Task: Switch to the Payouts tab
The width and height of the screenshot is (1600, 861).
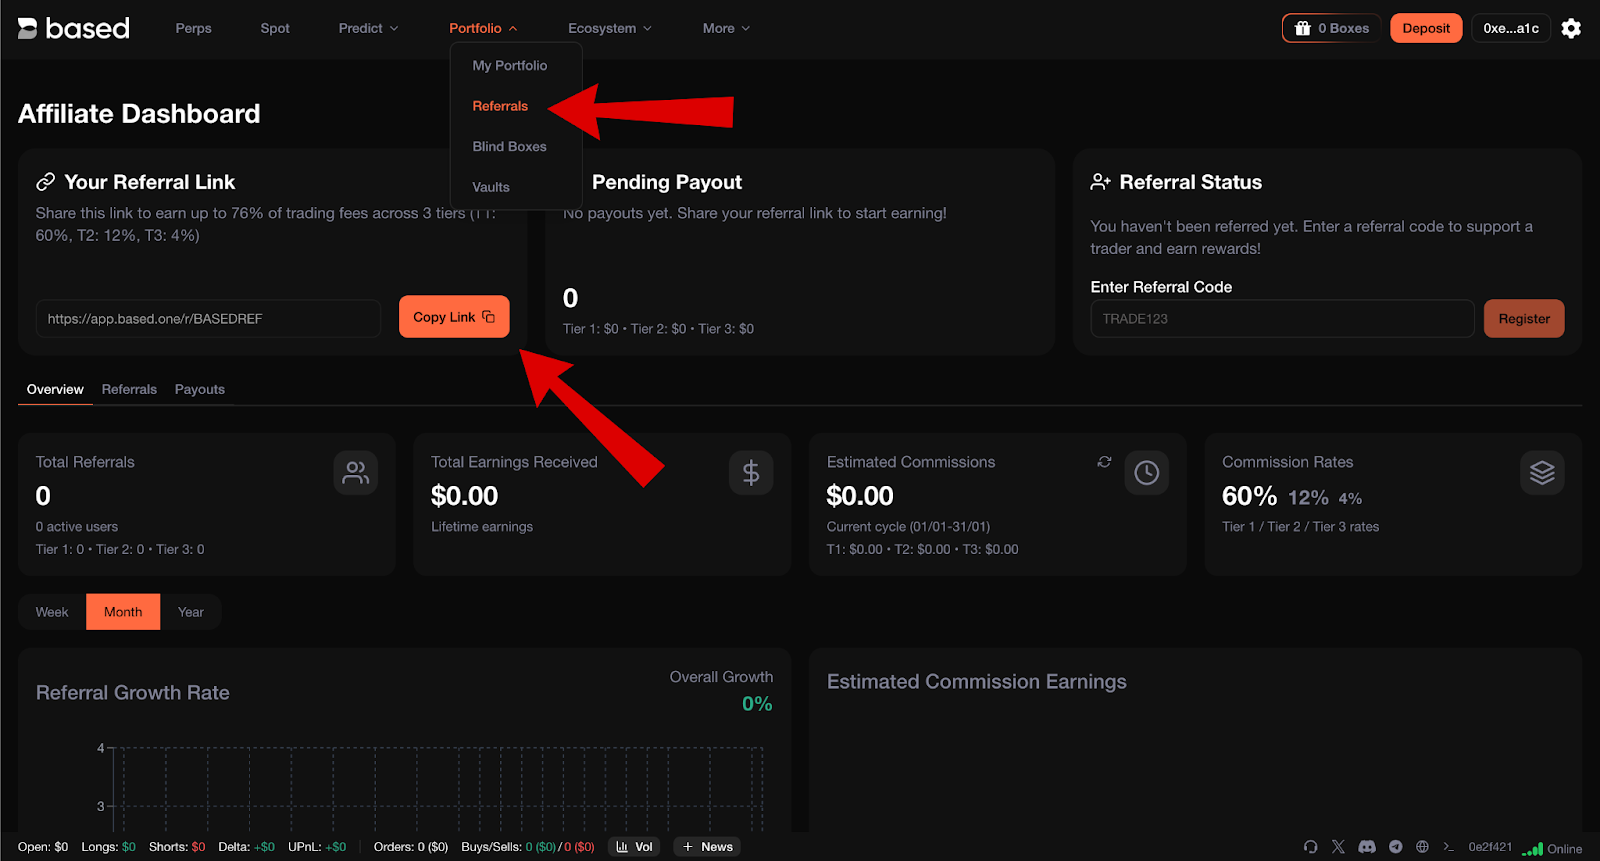Action: 200,389
